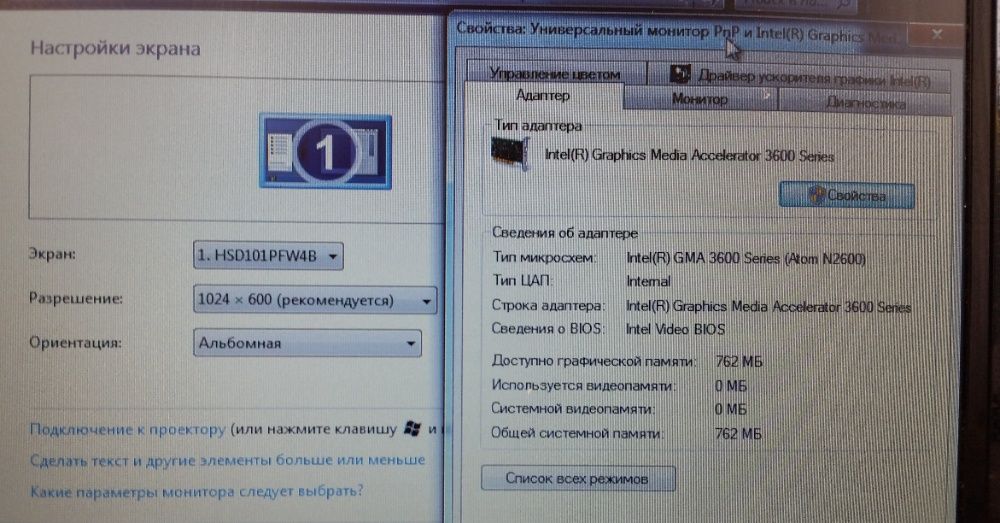Screen dimensions: 1000x523
Task: Click the 762 МБ value of Доступно графической памяти
Action: click(x=739, y=362)
